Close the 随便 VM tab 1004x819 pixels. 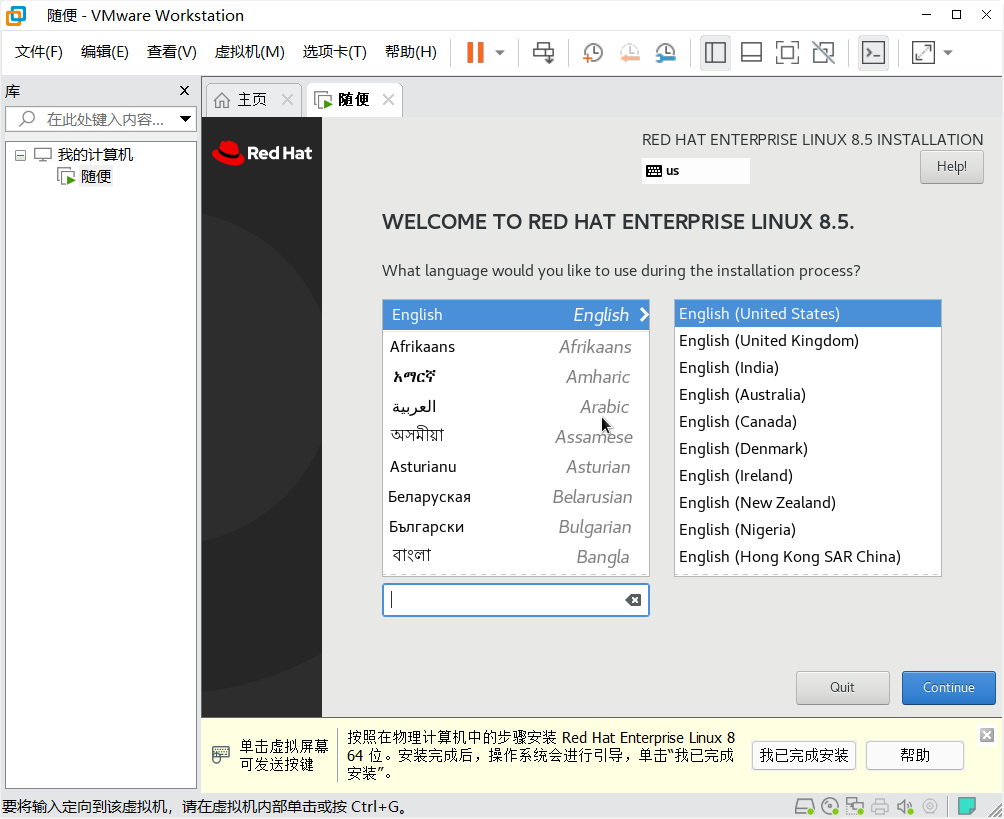[x=388, y=100]
